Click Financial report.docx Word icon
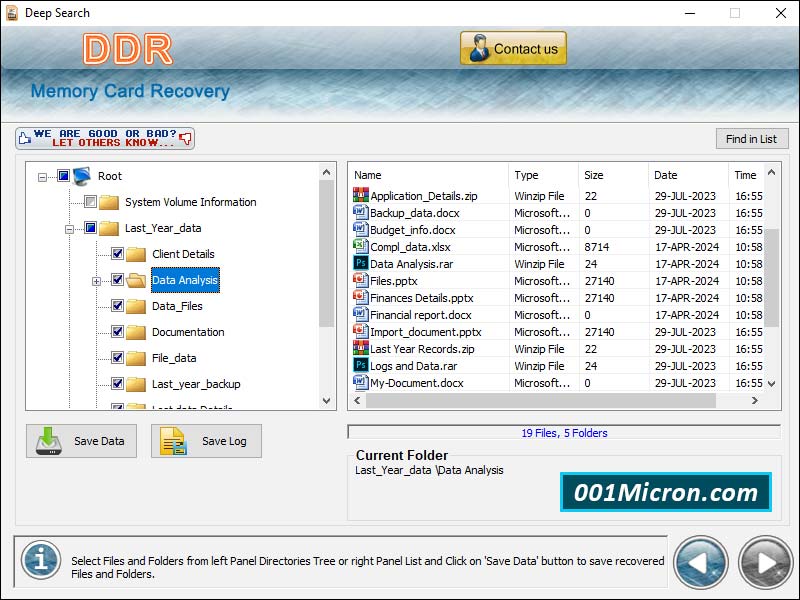800x600 pixels. coord(361,314)
